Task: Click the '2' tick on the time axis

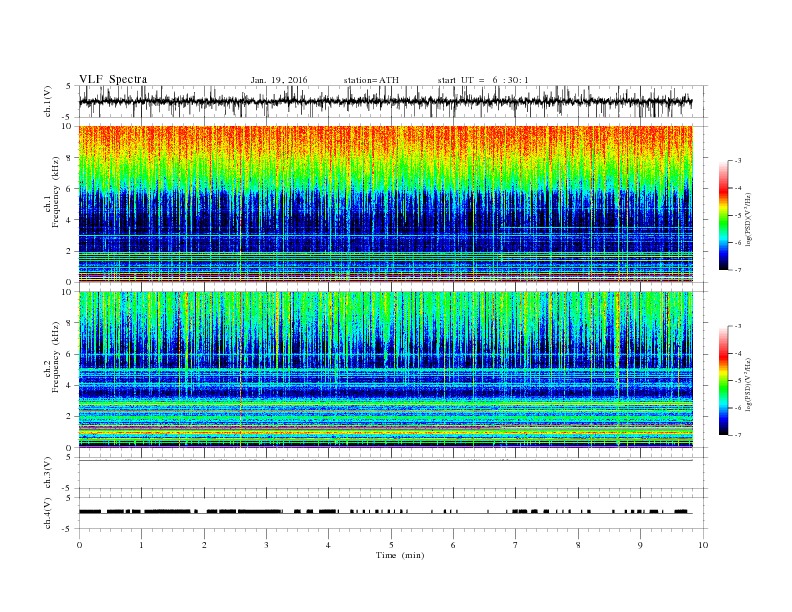Action: pyautogui.click(x=204, y=545)
